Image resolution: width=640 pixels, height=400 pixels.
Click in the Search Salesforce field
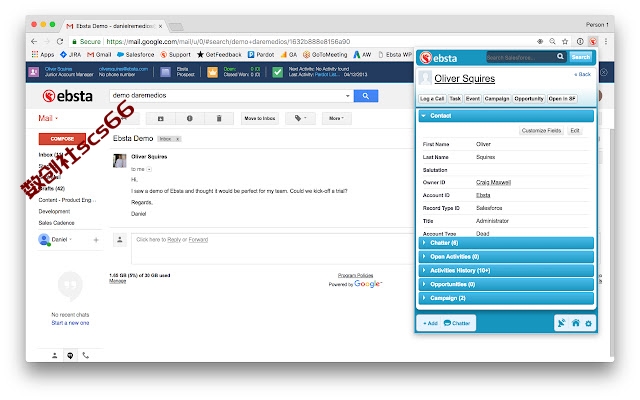521,57
